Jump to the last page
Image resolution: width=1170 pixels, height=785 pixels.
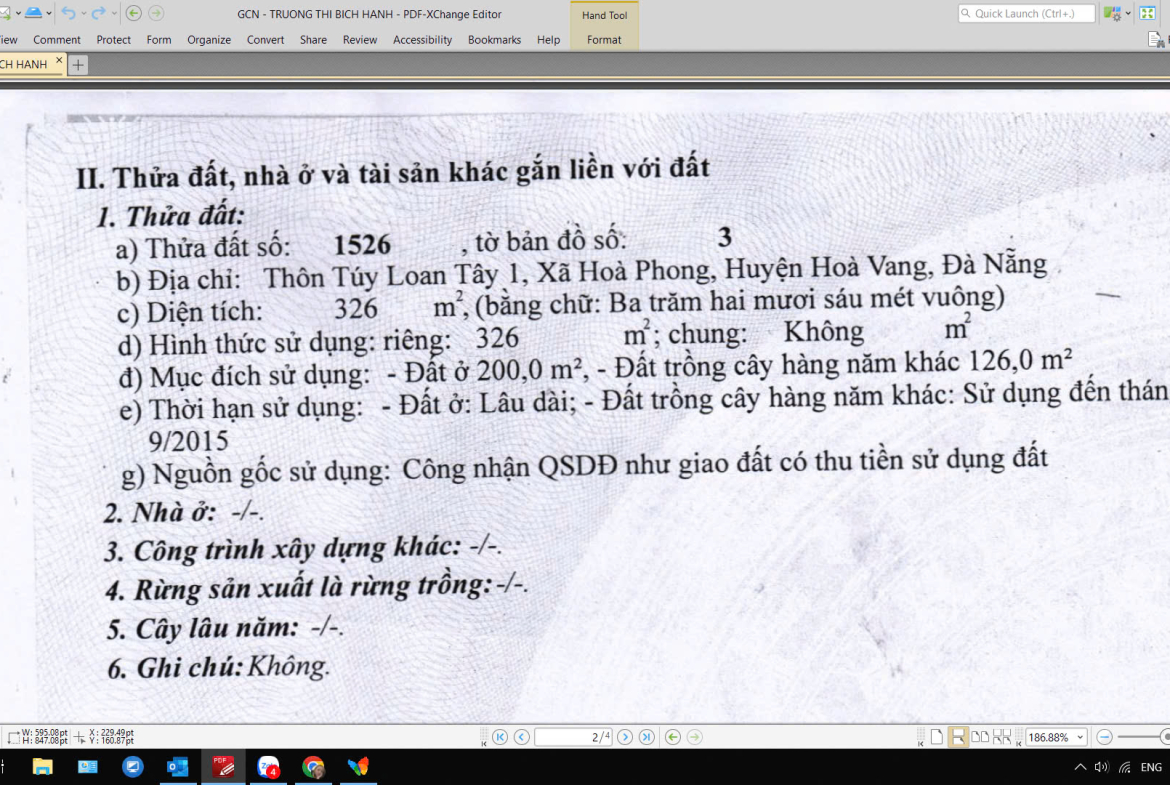(647, 737)
